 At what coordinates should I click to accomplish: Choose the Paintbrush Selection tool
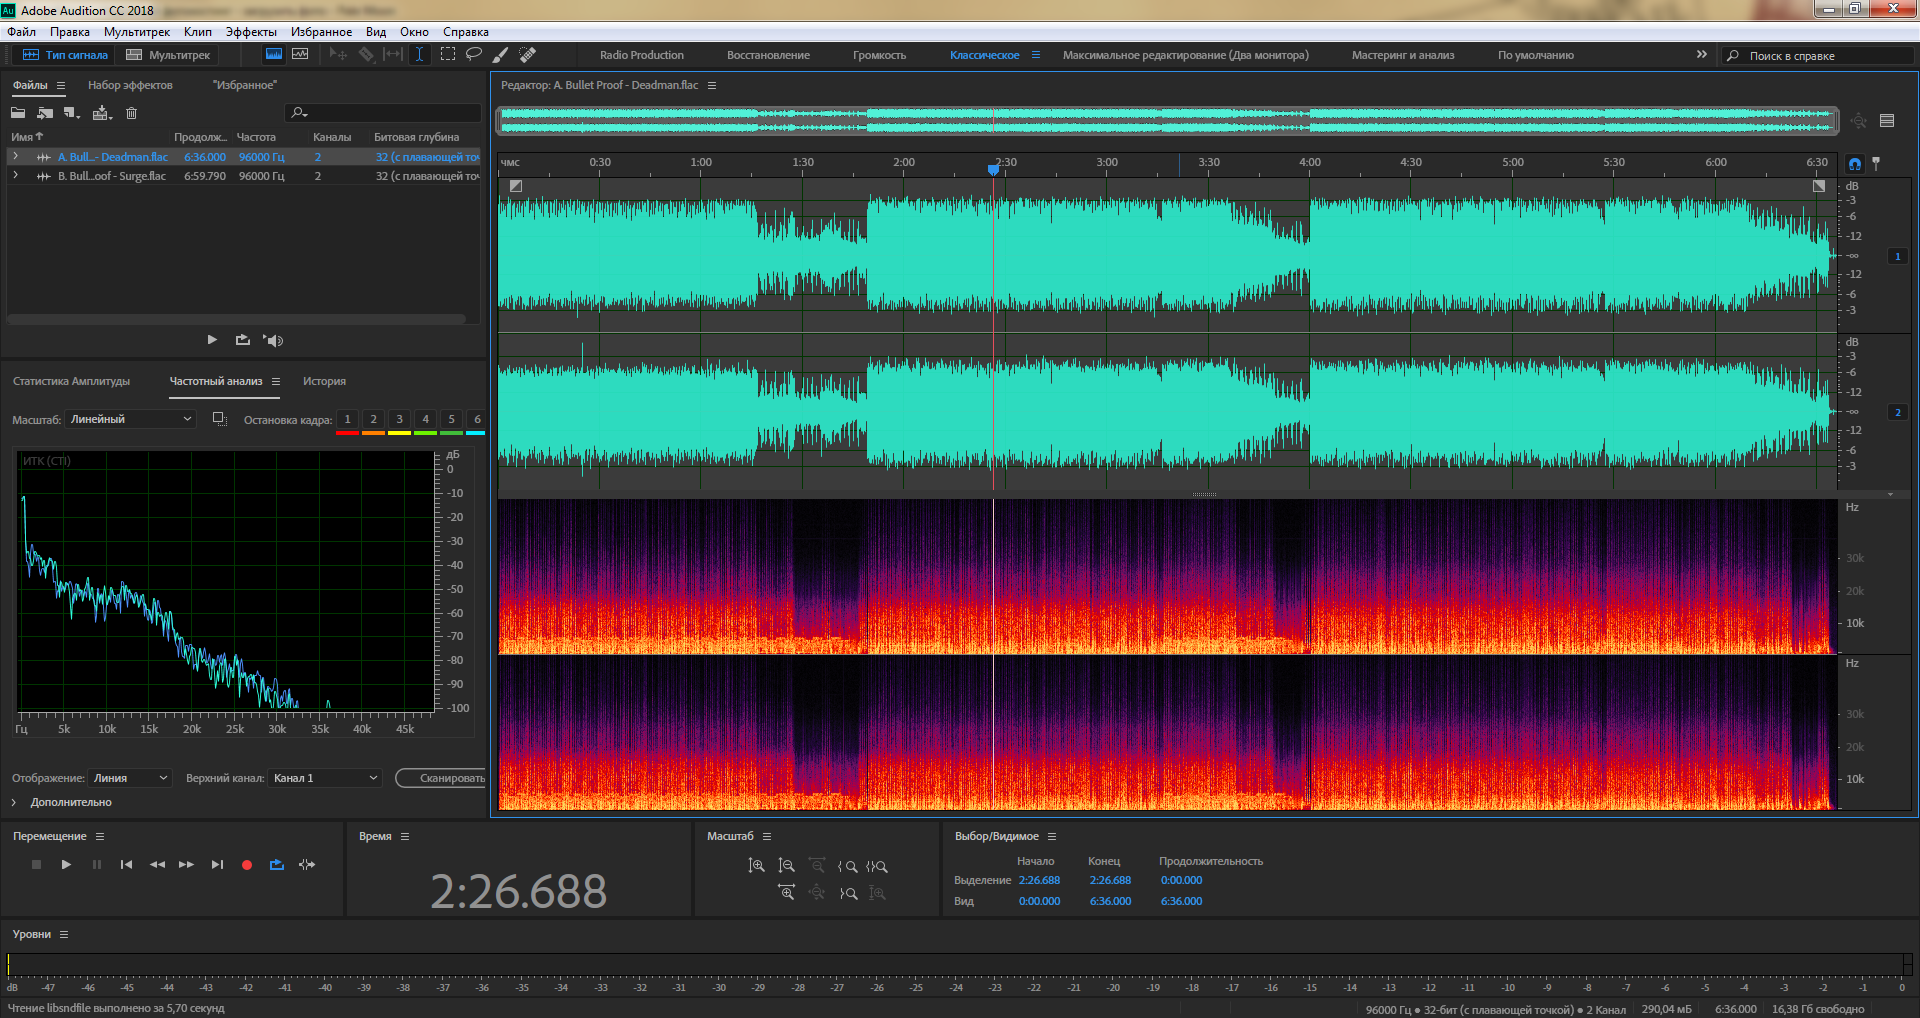click(500, 54)
